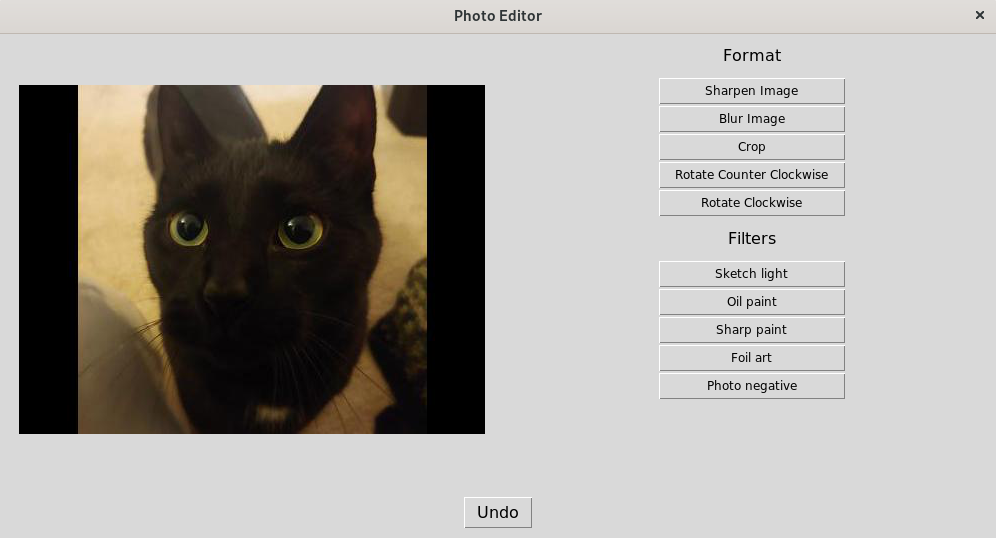This screenshot has width=996, height=538.
Task: Click the white chest patch on the cat
Action: [x=272, y=415]
